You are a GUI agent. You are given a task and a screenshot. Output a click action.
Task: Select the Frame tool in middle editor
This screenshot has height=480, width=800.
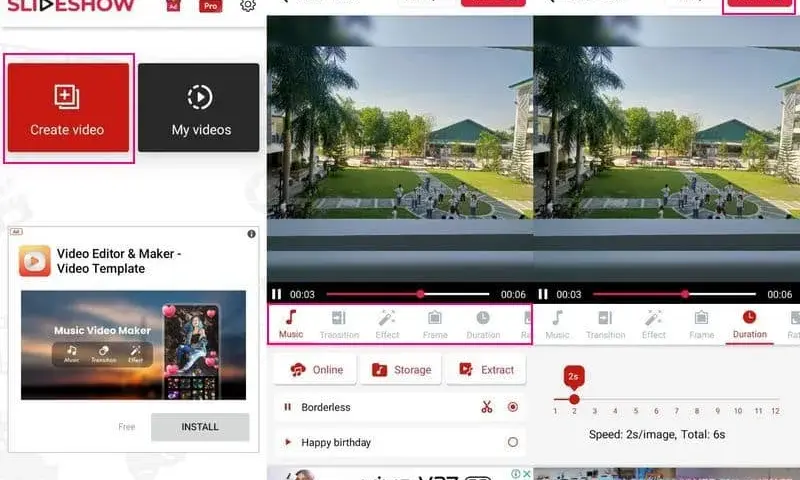click(435, 324)
